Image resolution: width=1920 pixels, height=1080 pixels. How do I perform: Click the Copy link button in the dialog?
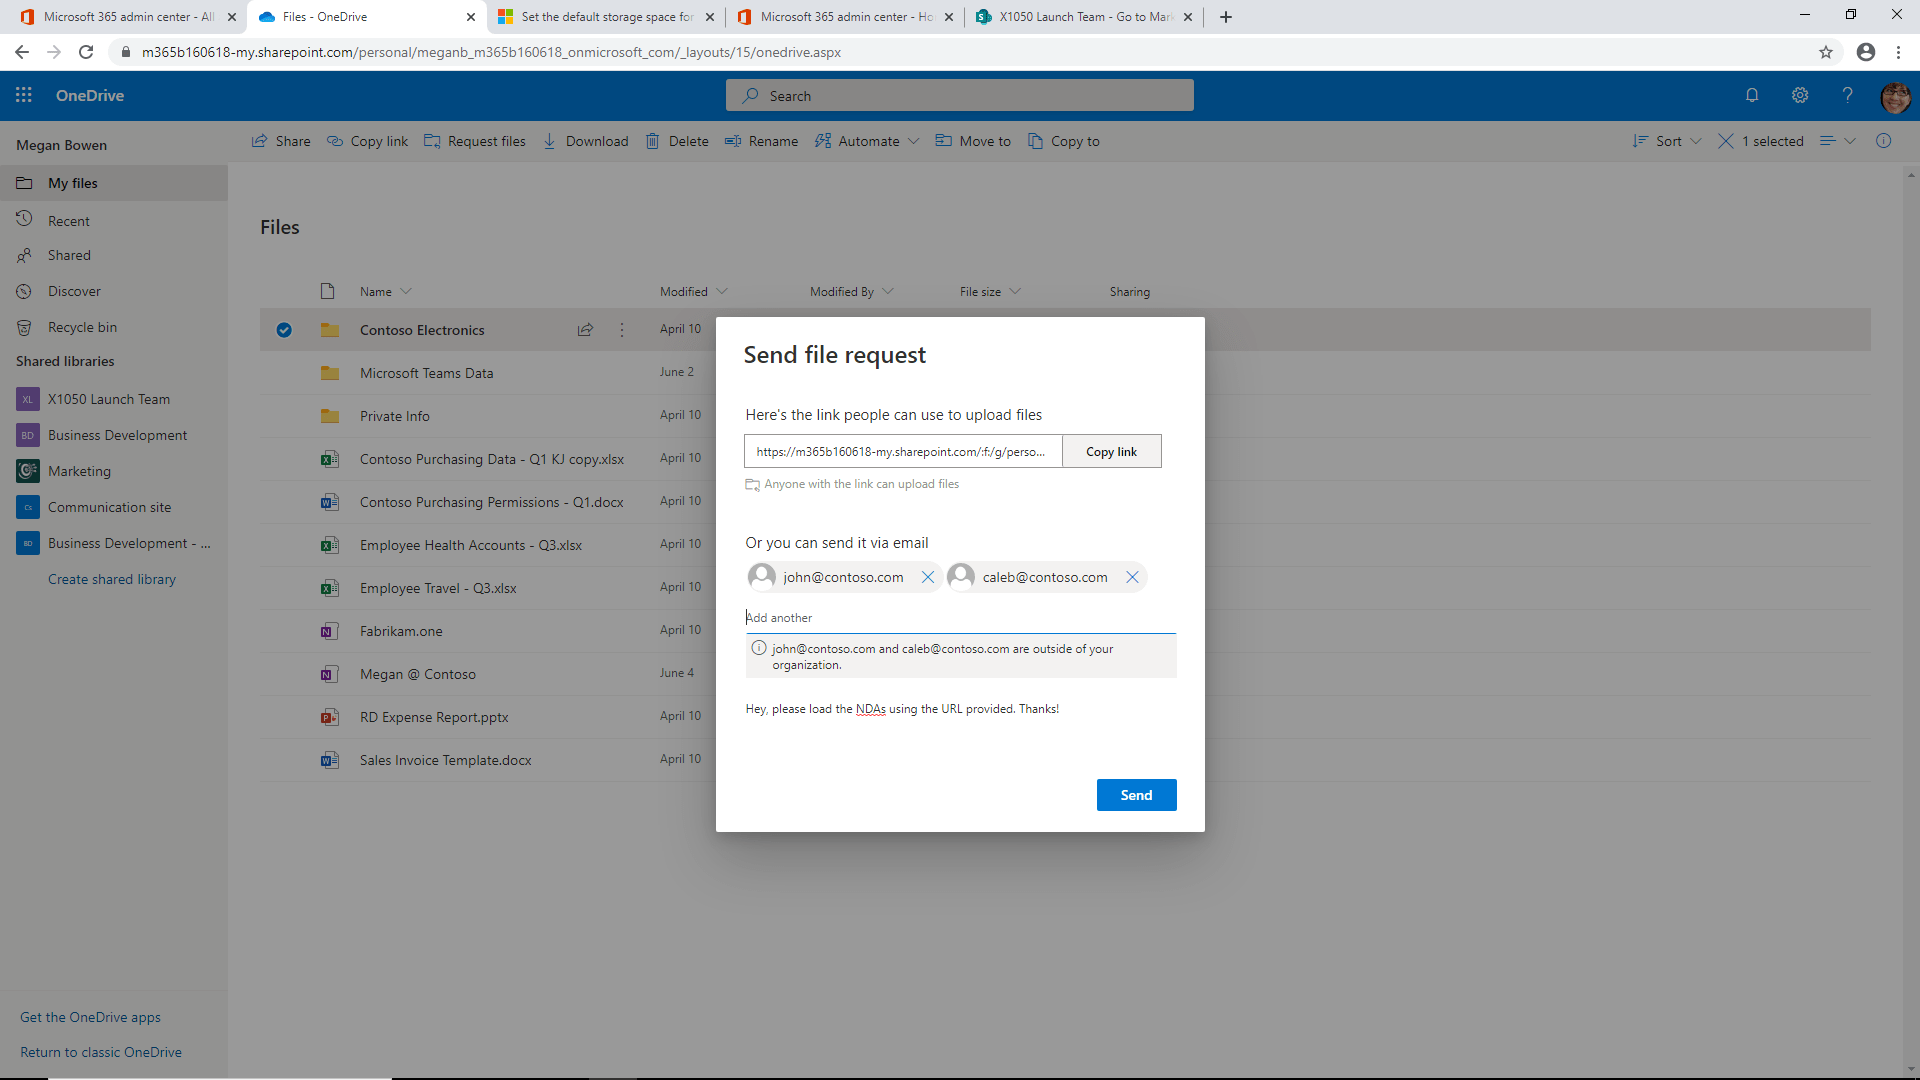coord(1111,451)
